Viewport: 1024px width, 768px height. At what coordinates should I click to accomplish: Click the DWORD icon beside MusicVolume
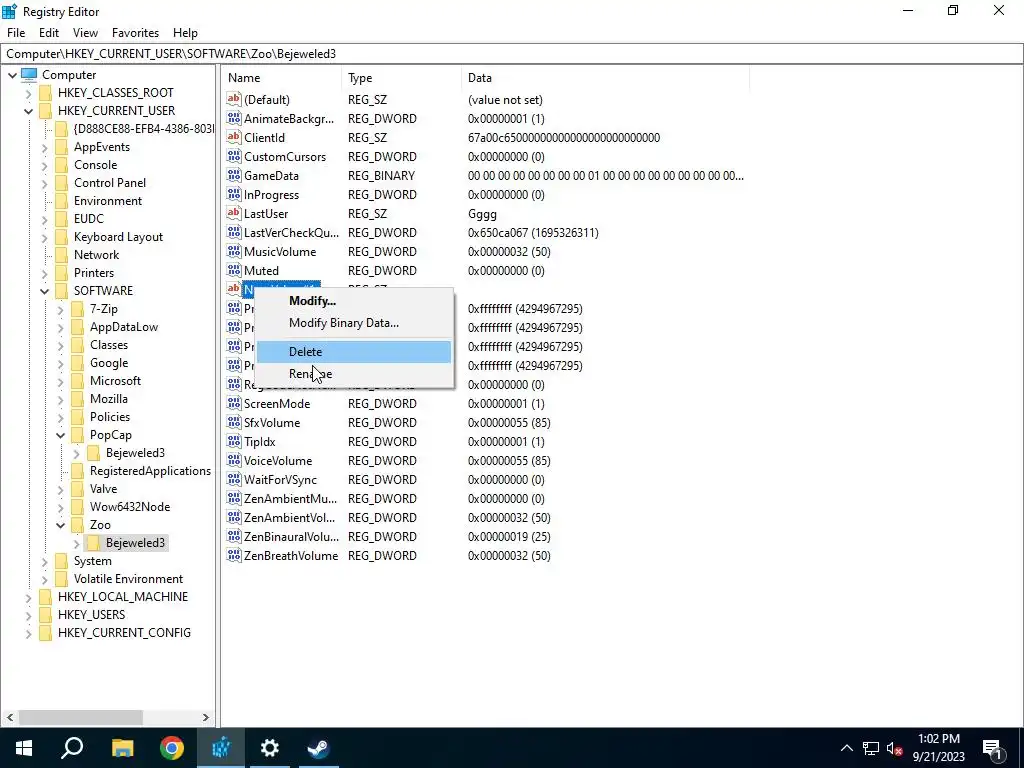234,251
